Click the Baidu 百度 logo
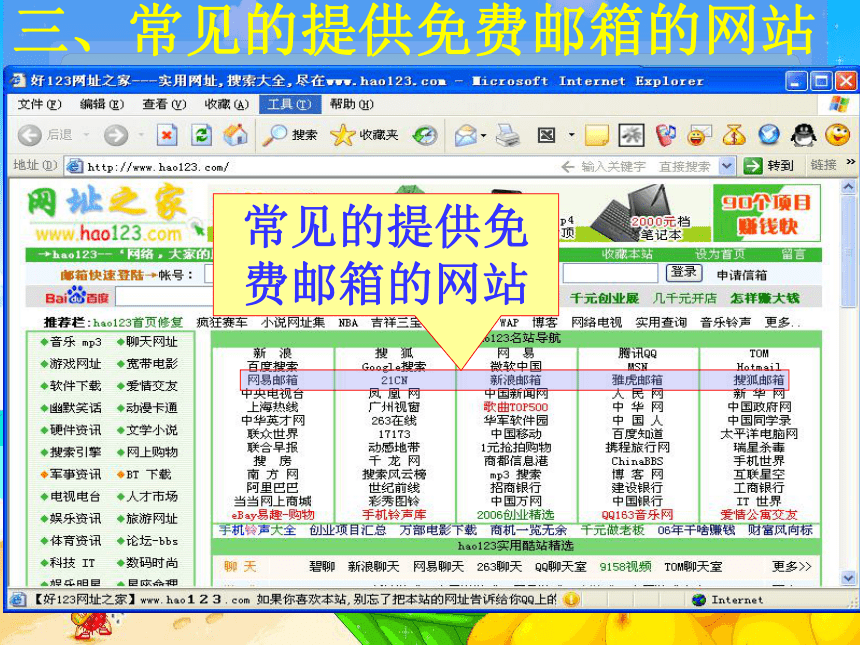The width and height of the screenshot is (860, 645). [77, 297]
